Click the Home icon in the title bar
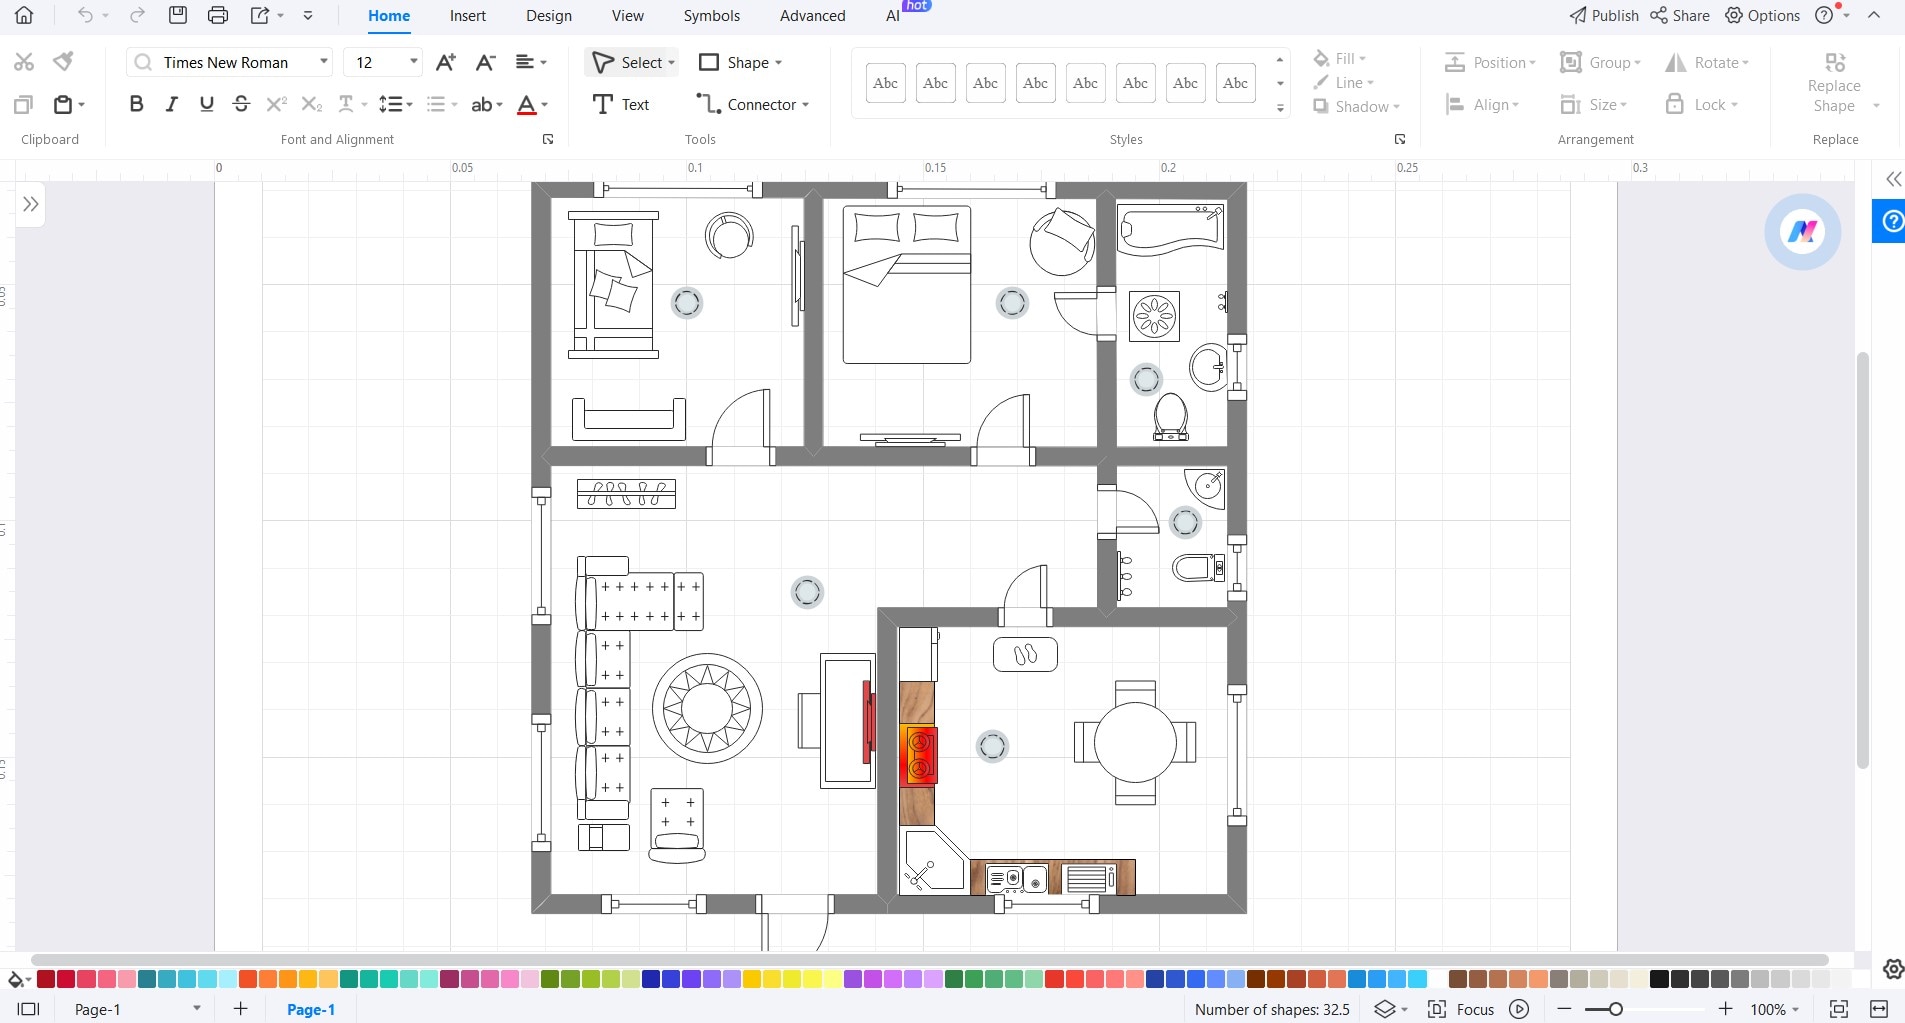The width and height of the screenshot is (1905, 1023). point(24,15)
